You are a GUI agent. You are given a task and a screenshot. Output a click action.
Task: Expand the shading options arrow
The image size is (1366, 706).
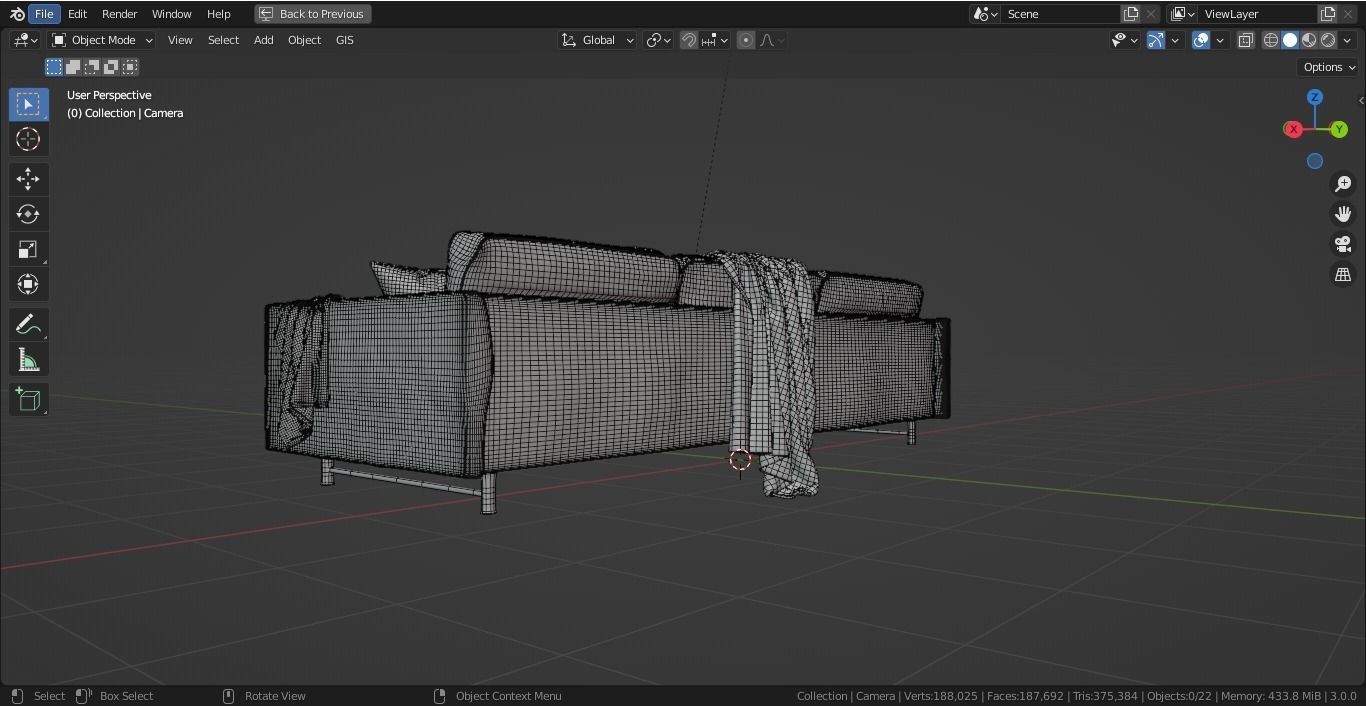[1346, 40]
